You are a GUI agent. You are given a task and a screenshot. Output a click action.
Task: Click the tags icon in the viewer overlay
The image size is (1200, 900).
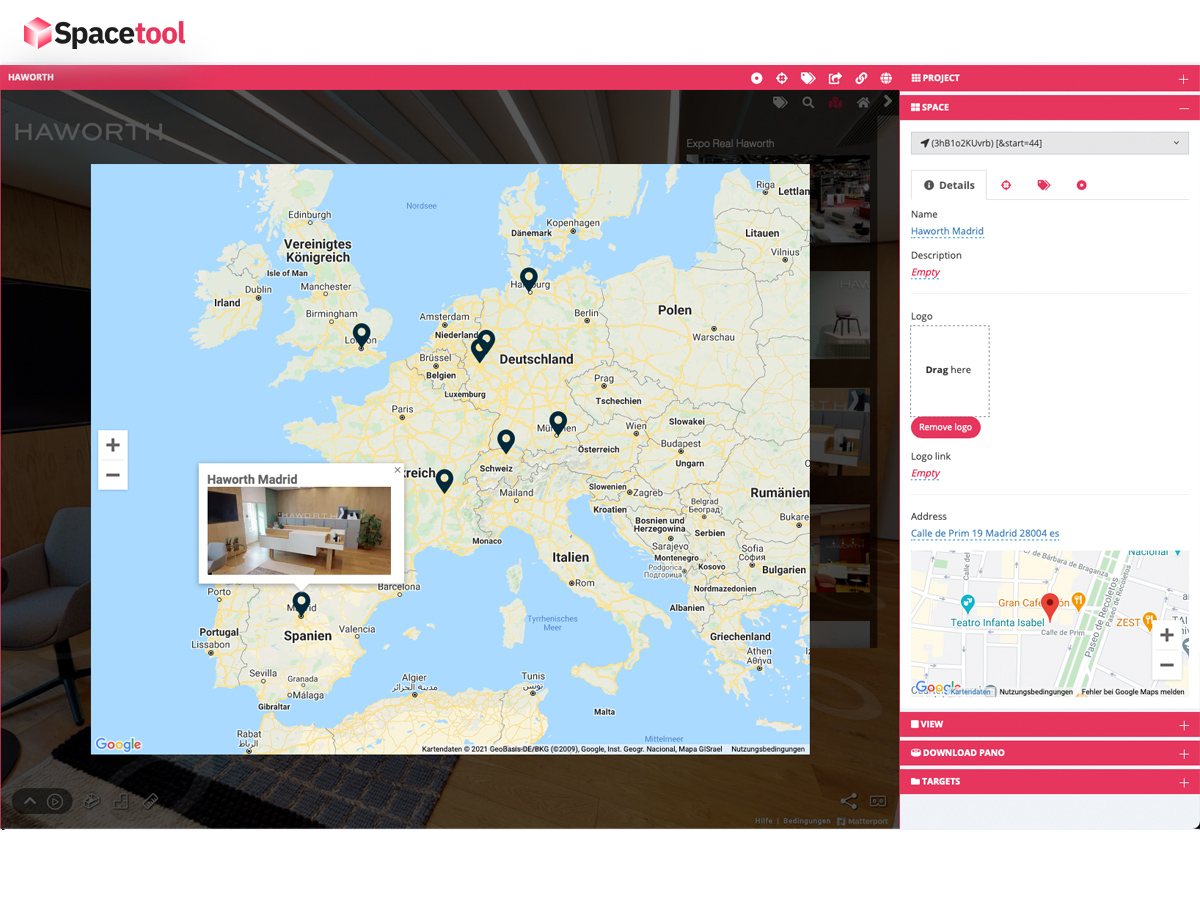[780, 102]
